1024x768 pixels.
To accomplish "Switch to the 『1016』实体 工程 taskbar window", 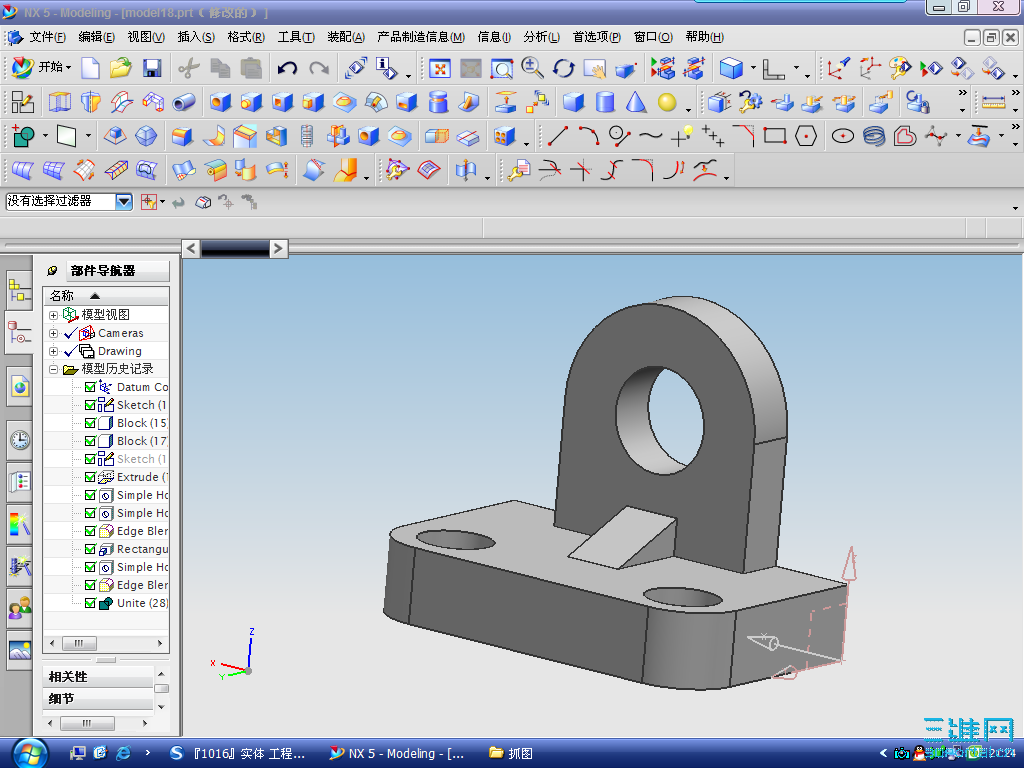I will pos(239,754).
